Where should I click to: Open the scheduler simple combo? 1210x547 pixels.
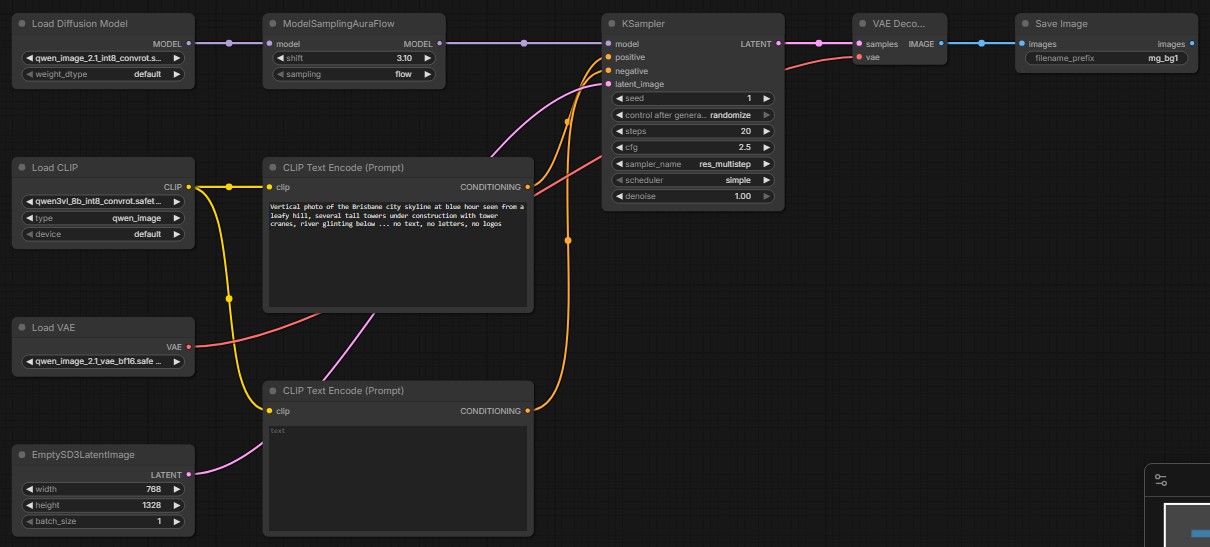(x=693, y=180)
